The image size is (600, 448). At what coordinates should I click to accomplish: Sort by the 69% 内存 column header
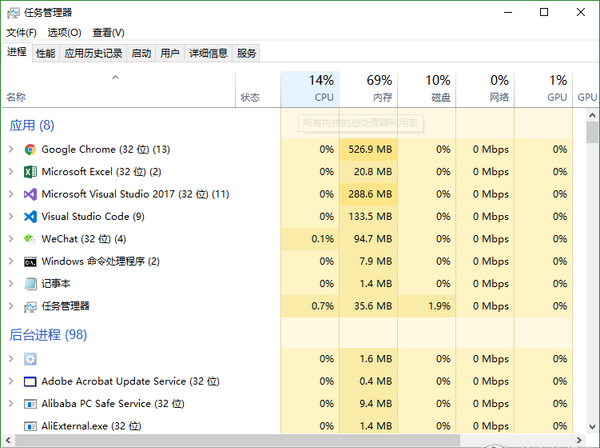click(368, 90)
